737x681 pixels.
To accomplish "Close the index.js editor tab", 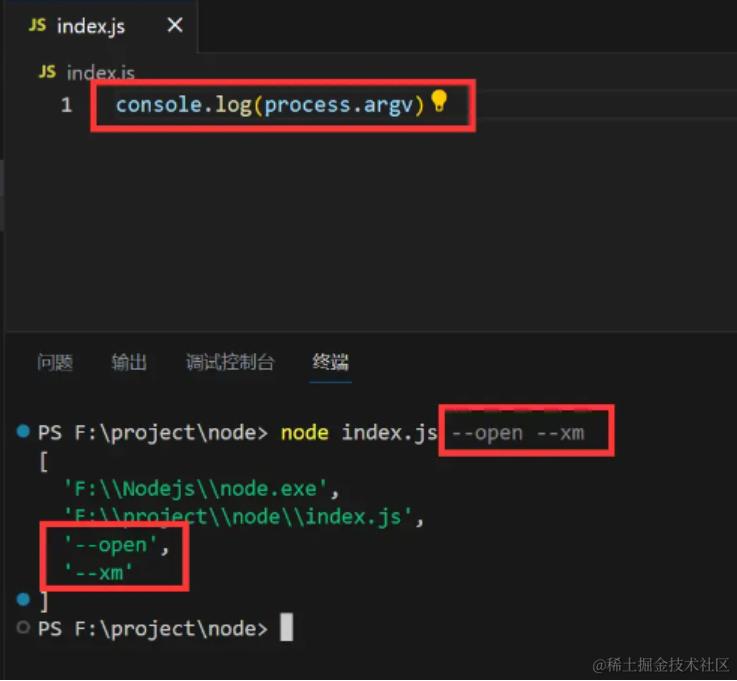I will pyautogui.click(x=175, y=25).
